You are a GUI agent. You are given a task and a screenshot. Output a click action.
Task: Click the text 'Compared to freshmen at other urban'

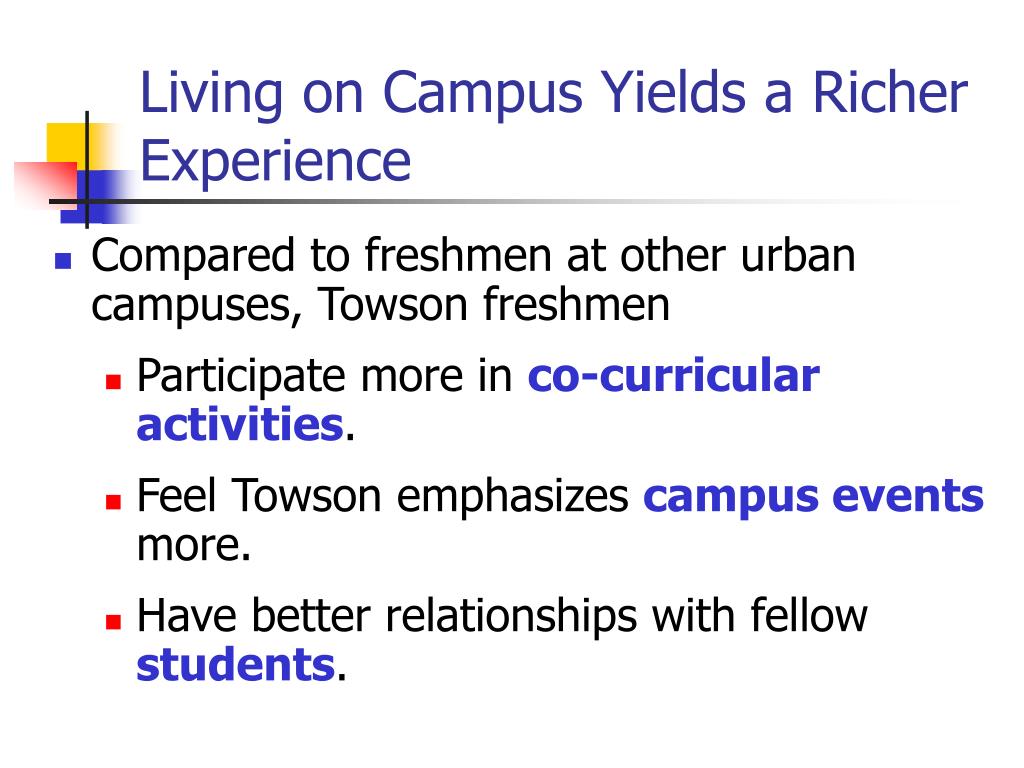tap(473, 255)
